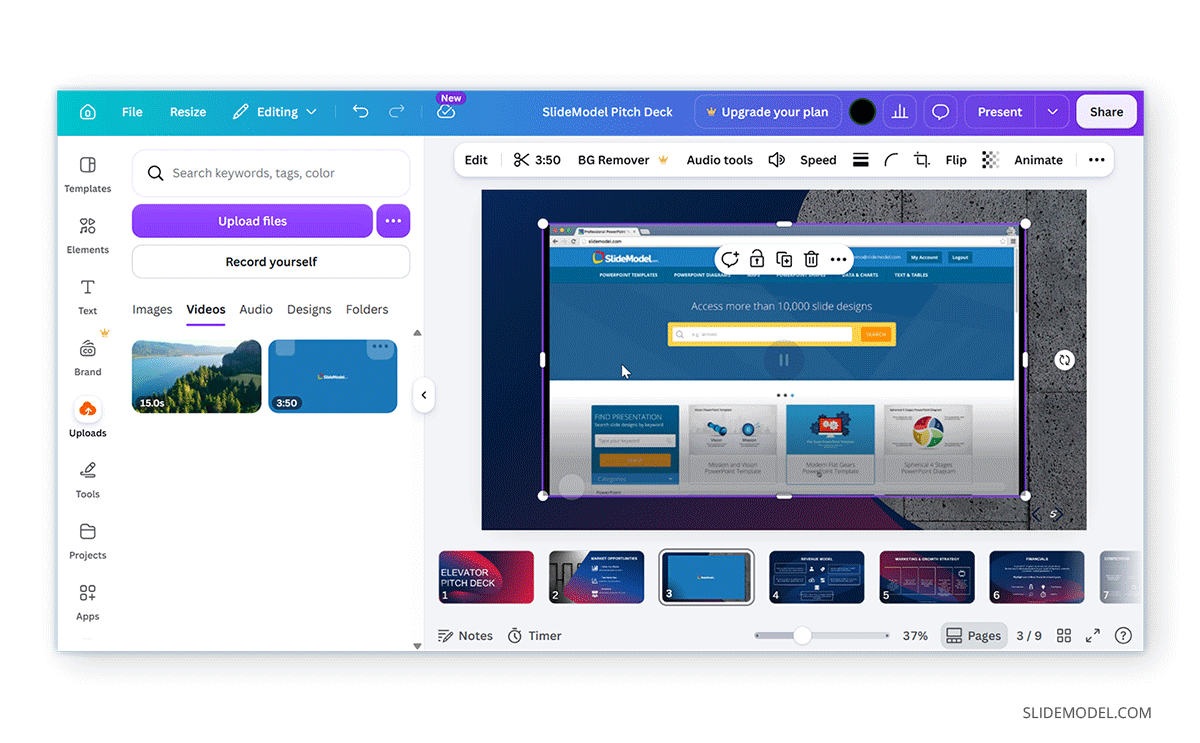Click Flip in the toolbar
This screenshot has width=1200, height=743.
click(x=956, y=160)
